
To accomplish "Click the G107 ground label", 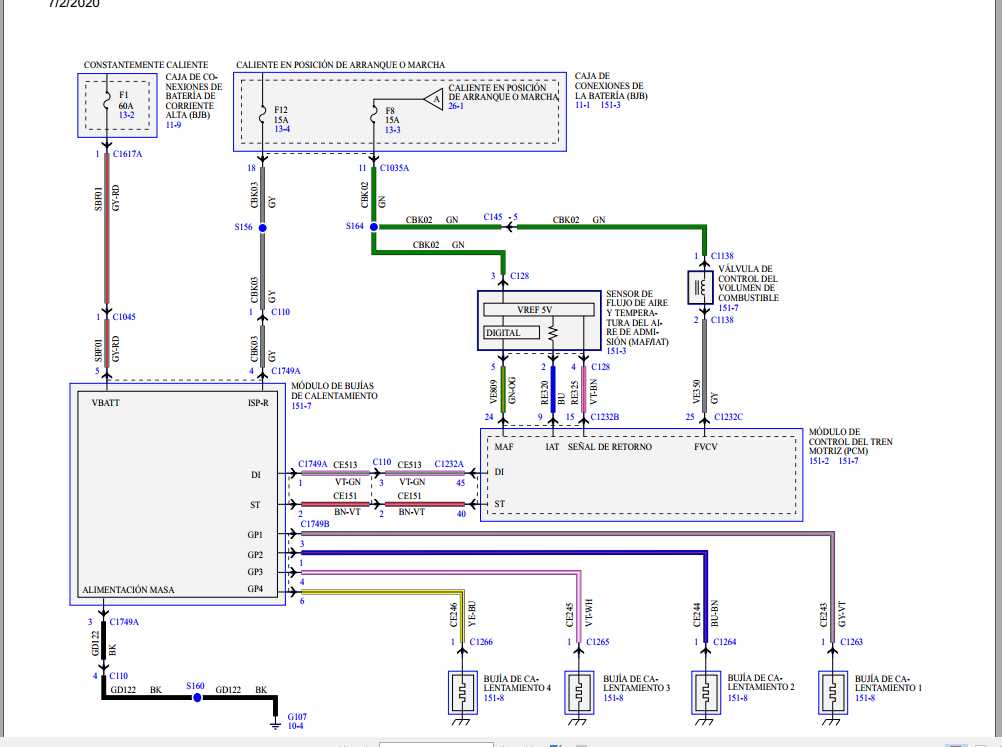I will 297,717.
